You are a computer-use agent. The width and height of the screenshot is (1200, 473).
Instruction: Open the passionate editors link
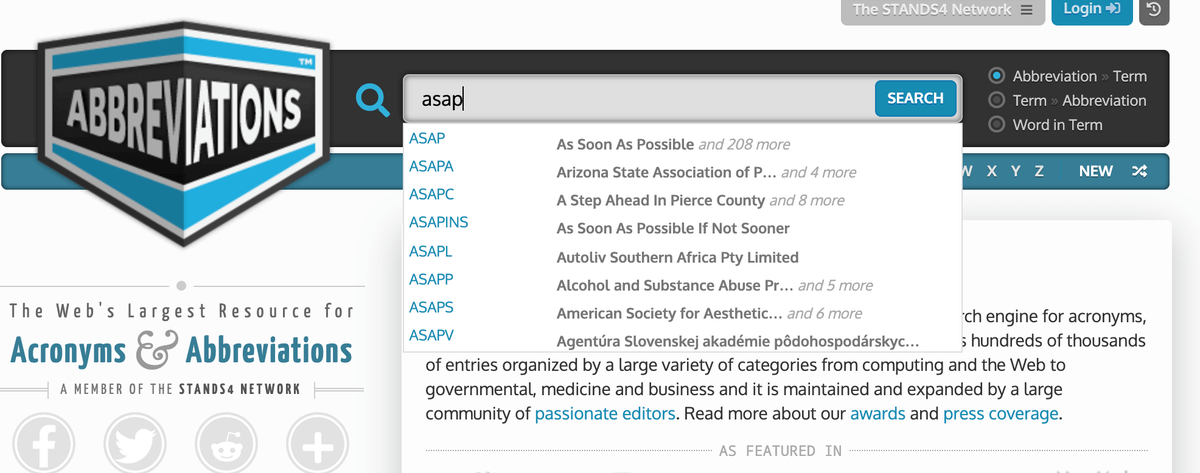(x=606, y=413)
